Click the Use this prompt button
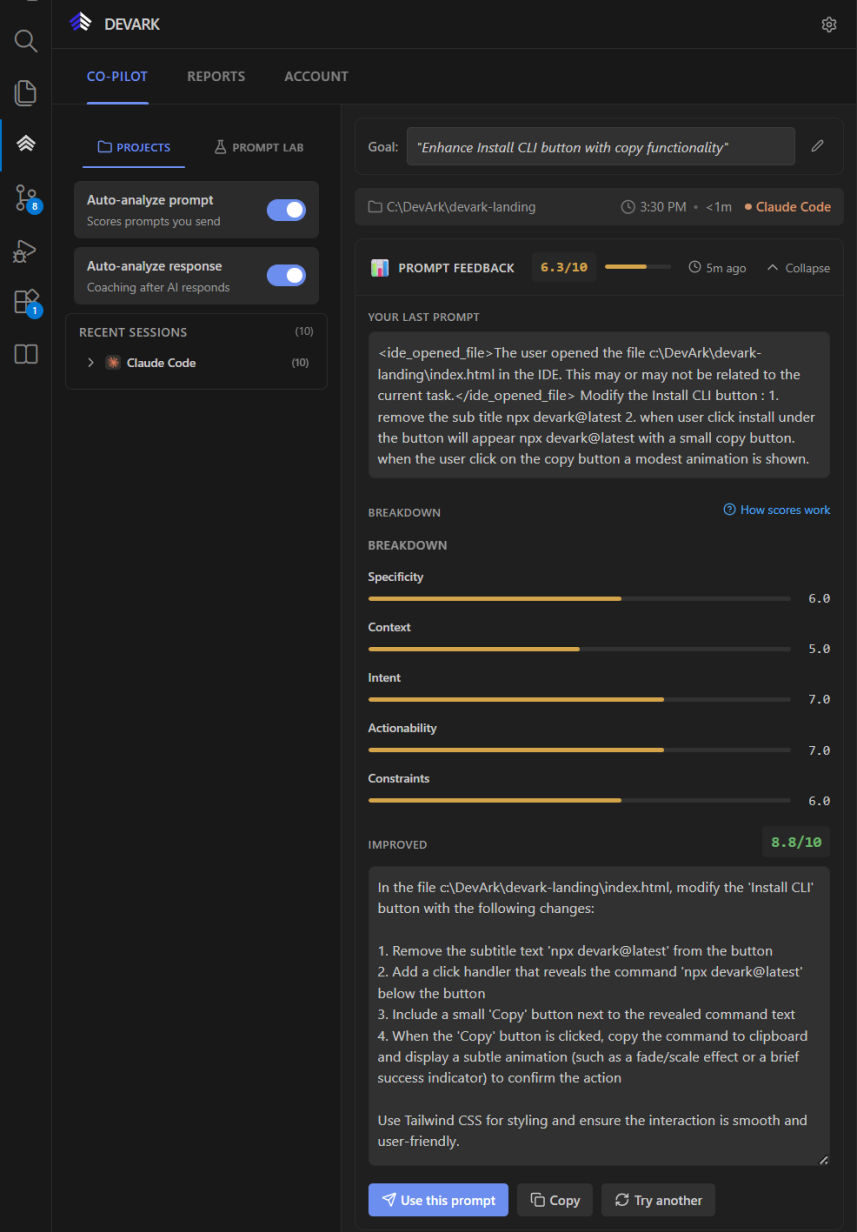This screenshot has height=1232, width=857. [x=437, y=1199]
